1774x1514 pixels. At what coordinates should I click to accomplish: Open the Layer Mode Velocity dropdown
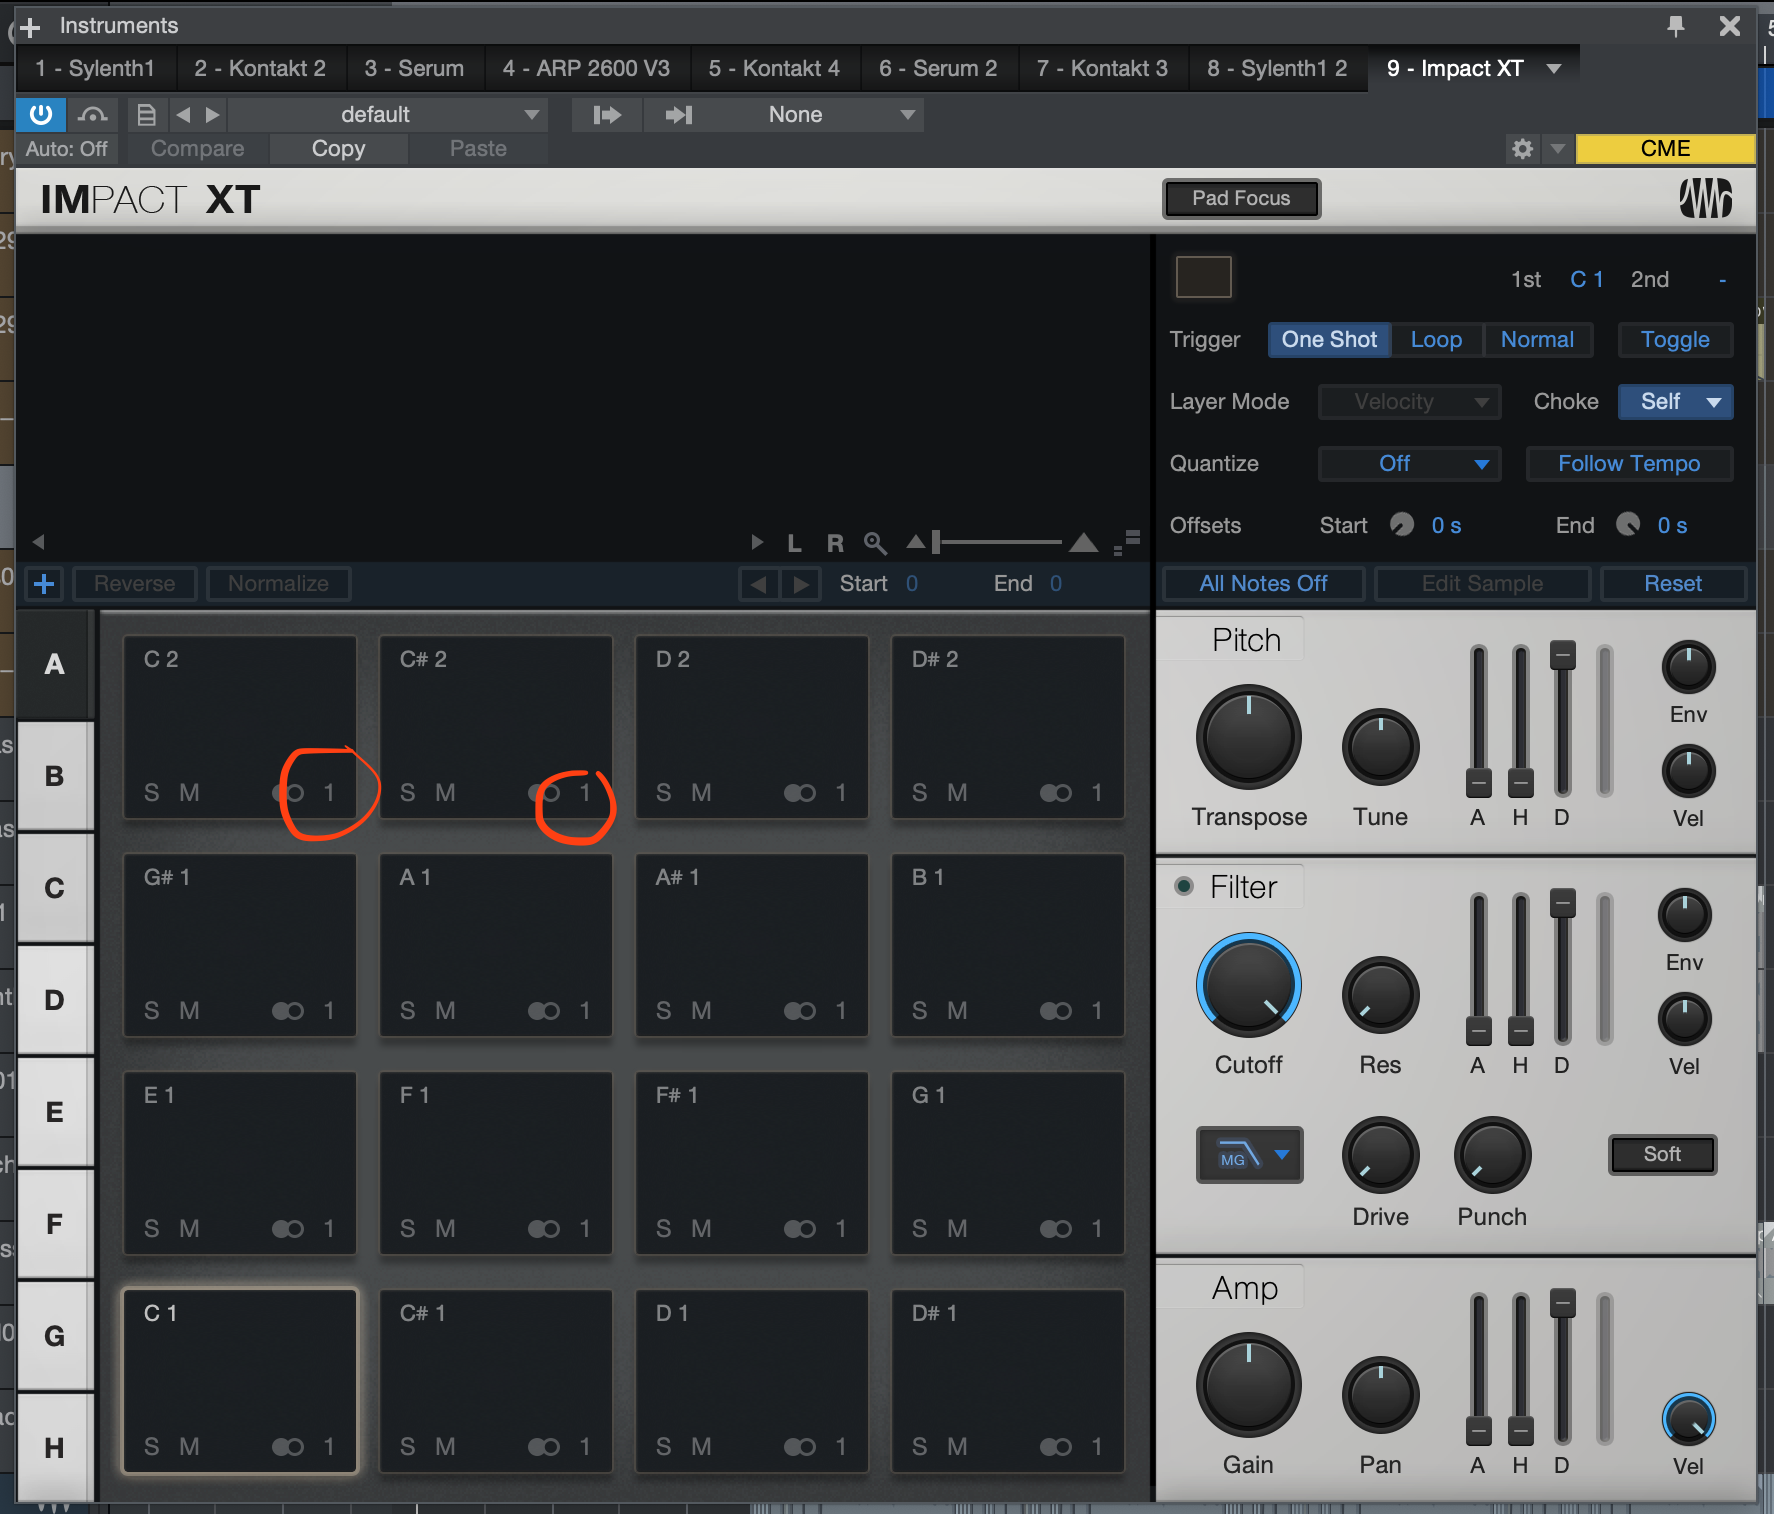point(1409,402)
